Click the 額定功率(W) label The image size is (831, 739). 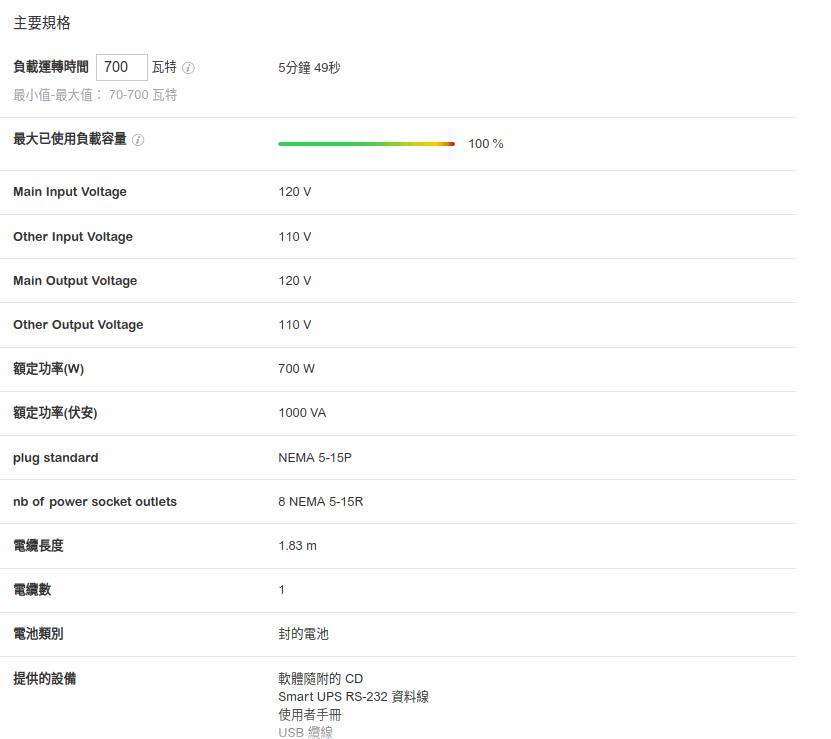click(x=49, y=369)
